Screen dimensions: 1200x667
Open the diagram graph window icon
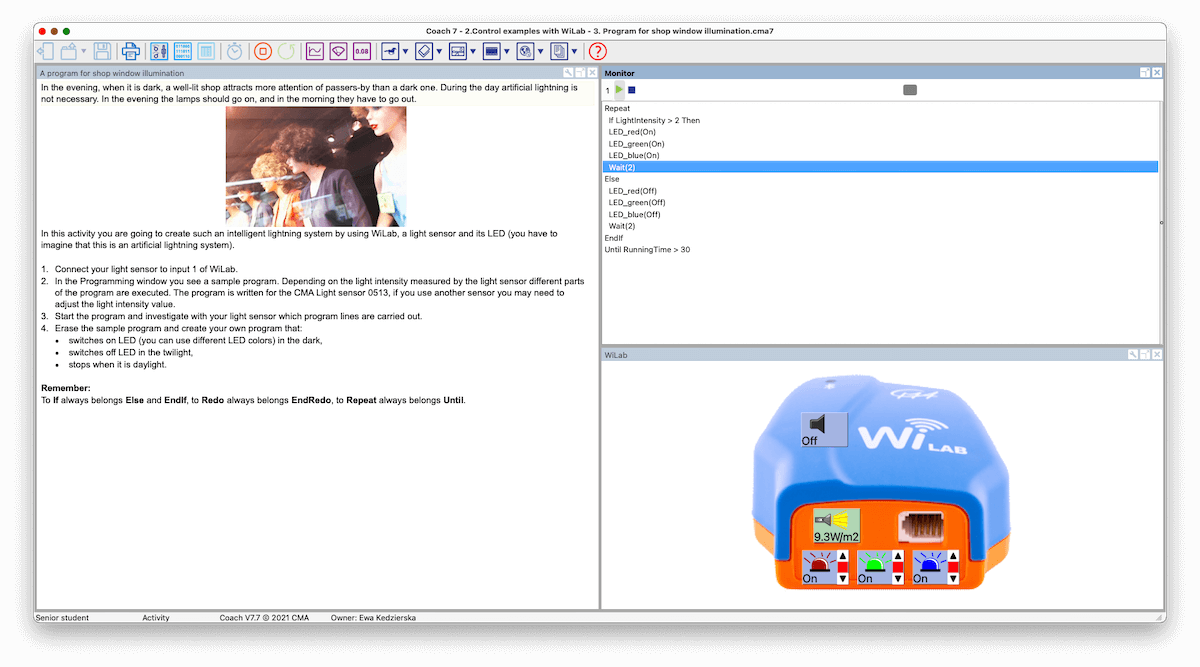point(315,51)
